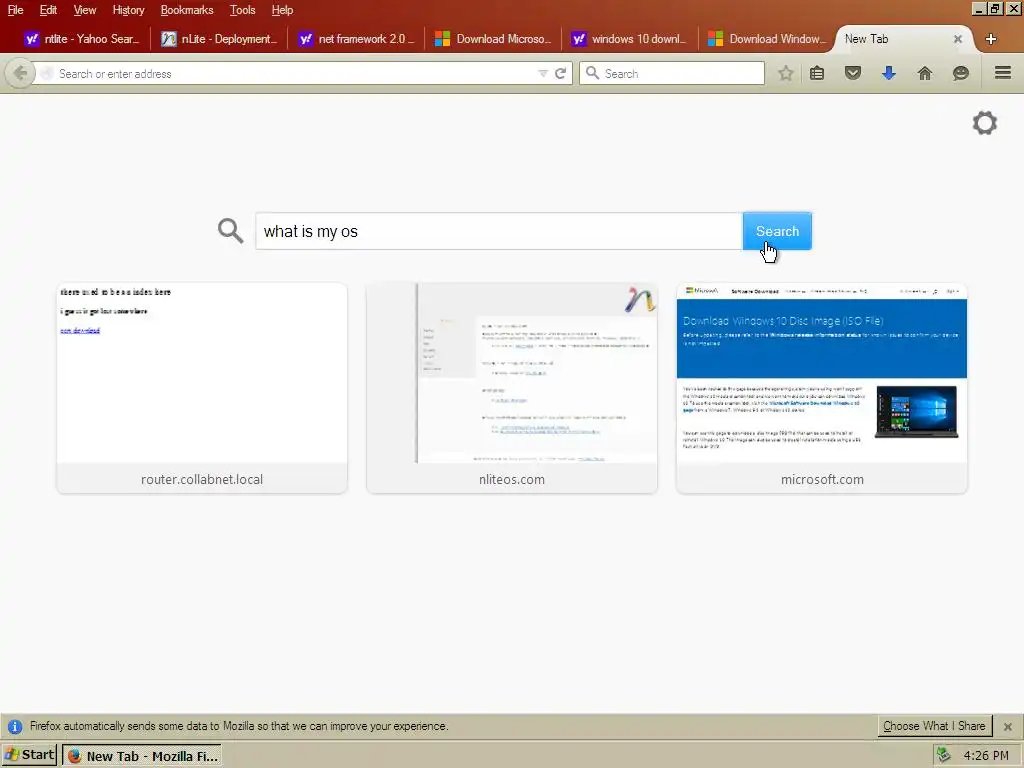Open the hamburger menu
The height and width of the screenshot is (768, 1024).
click(1002, 72)
